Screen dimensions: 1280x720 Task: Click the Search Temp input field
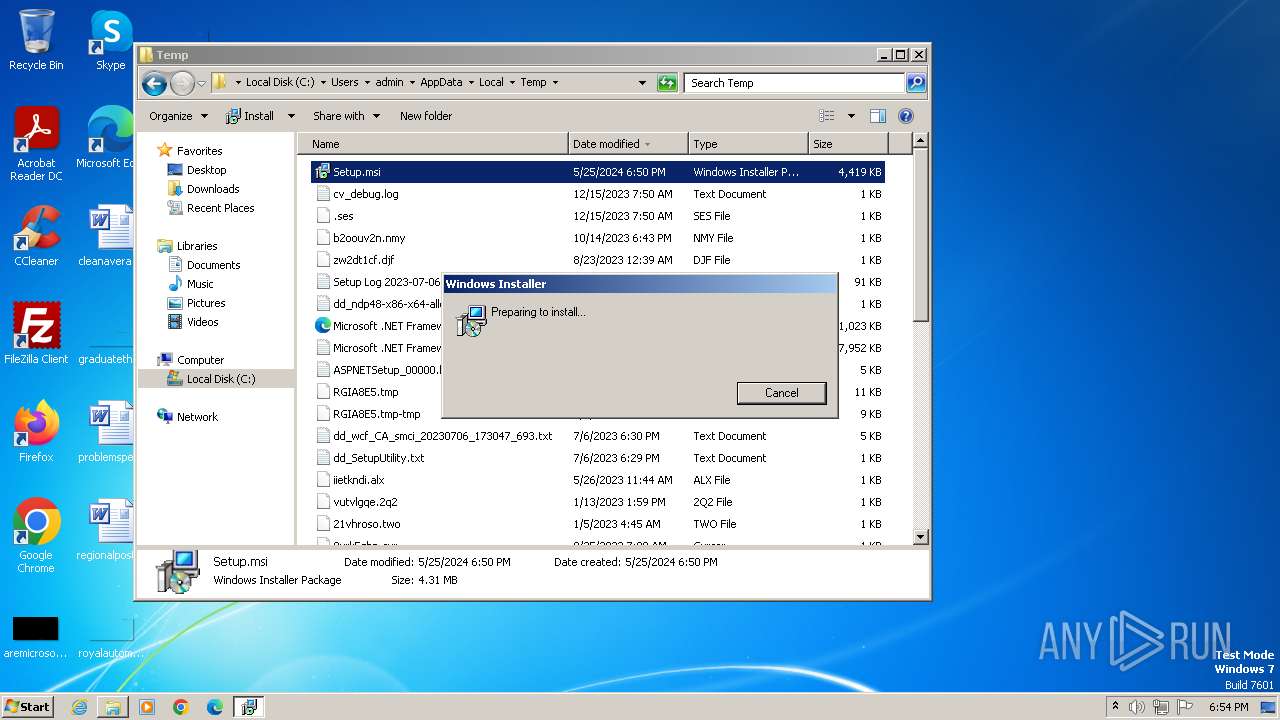[x=794, y=83]
